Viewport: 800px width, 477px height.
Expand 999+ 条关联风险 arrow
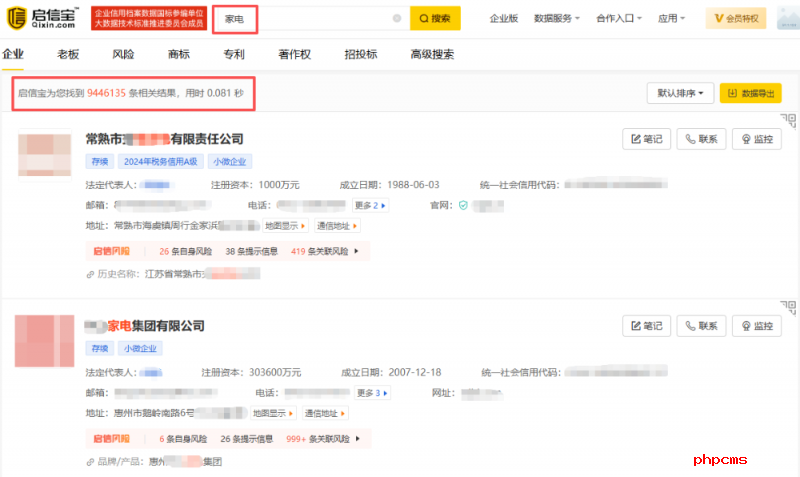[358, 439]
